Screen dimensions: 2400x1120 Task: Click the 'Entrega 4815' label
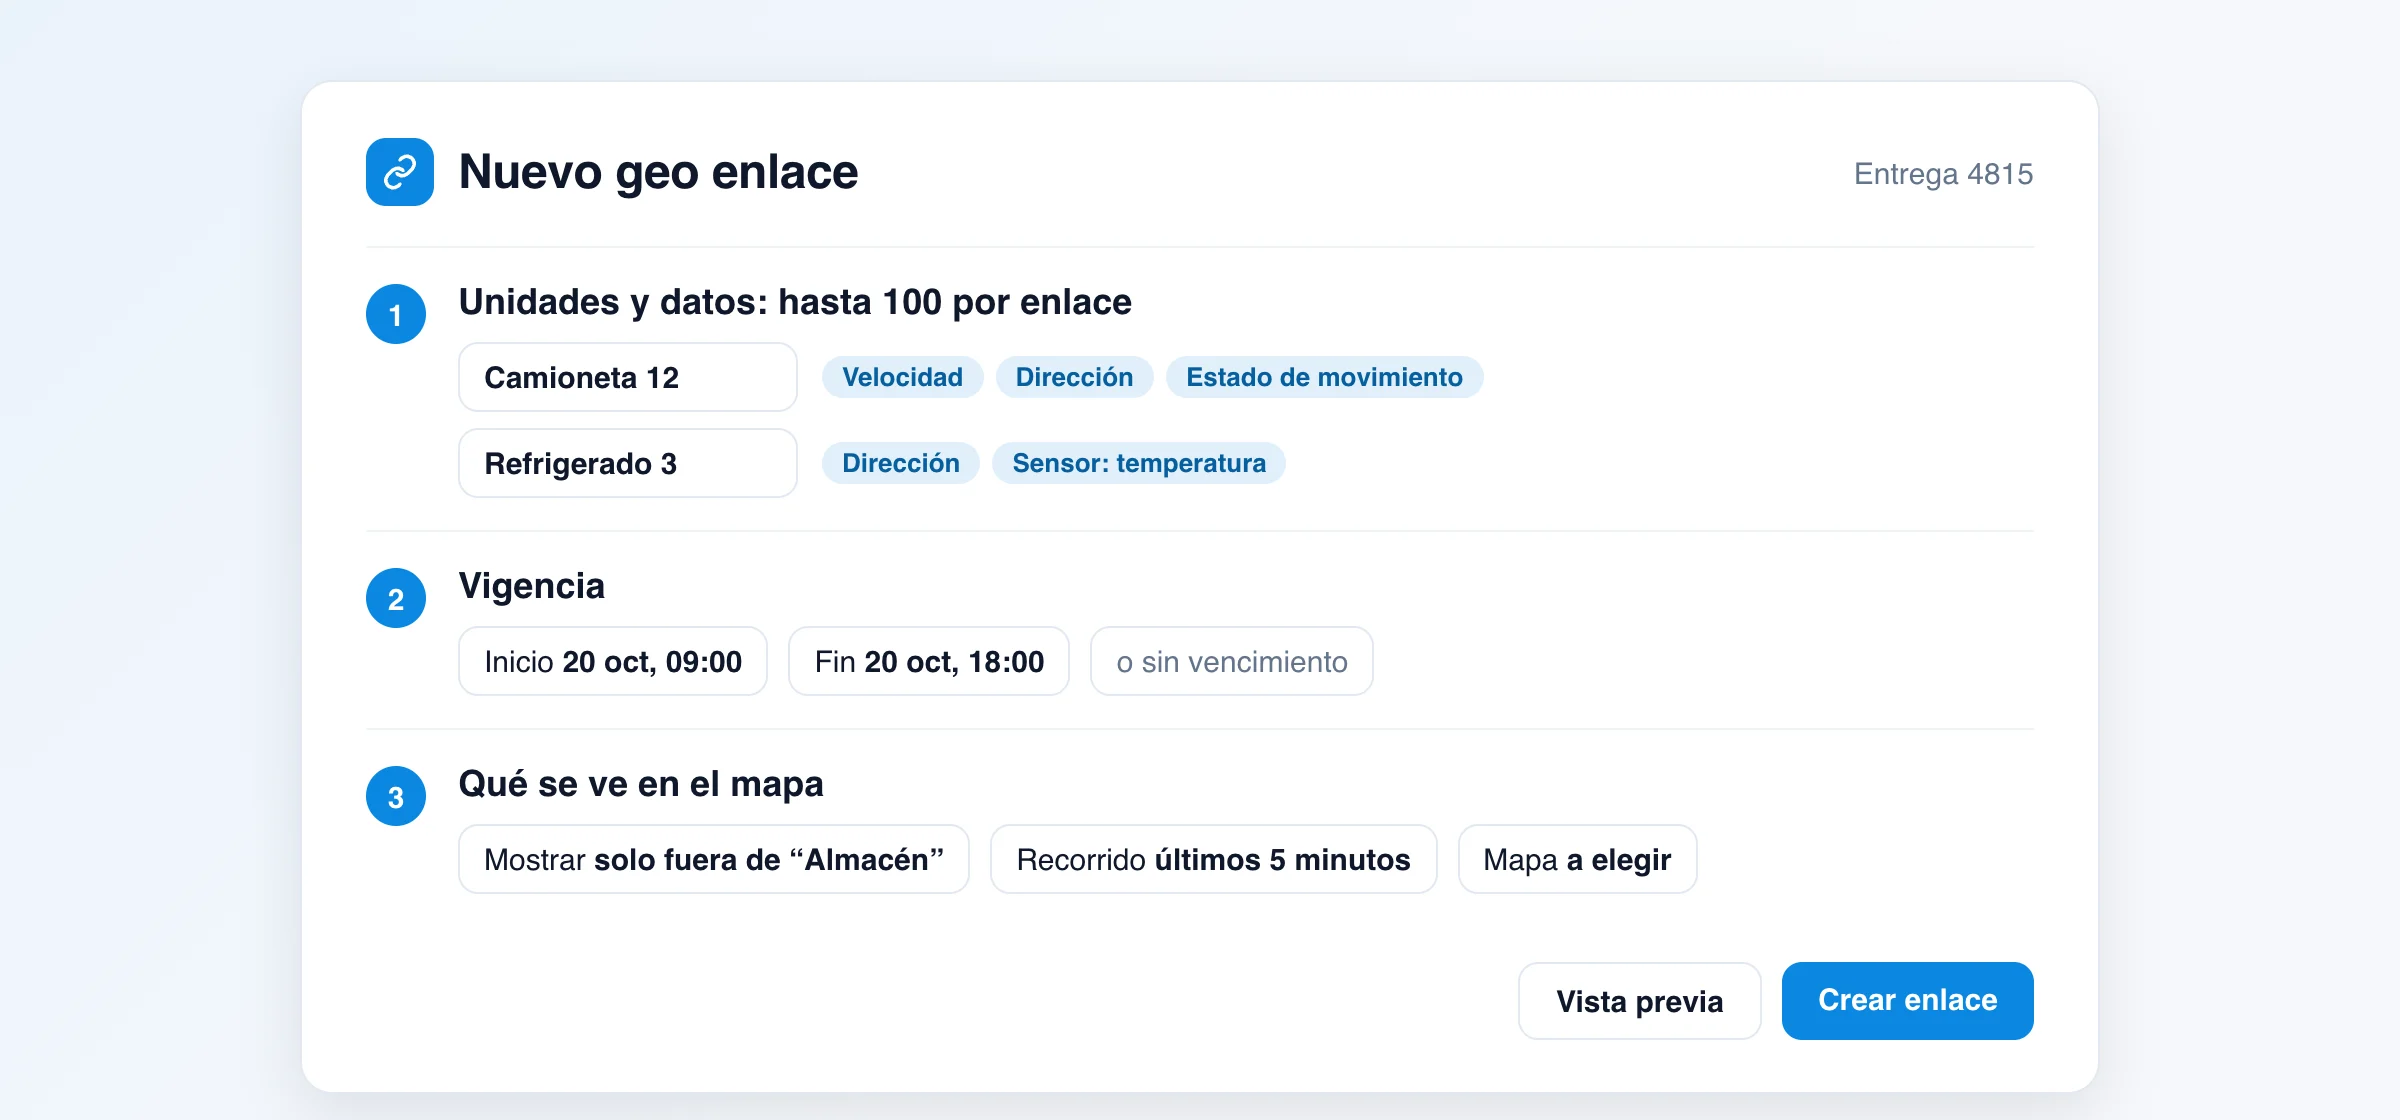coord(1943,174)
